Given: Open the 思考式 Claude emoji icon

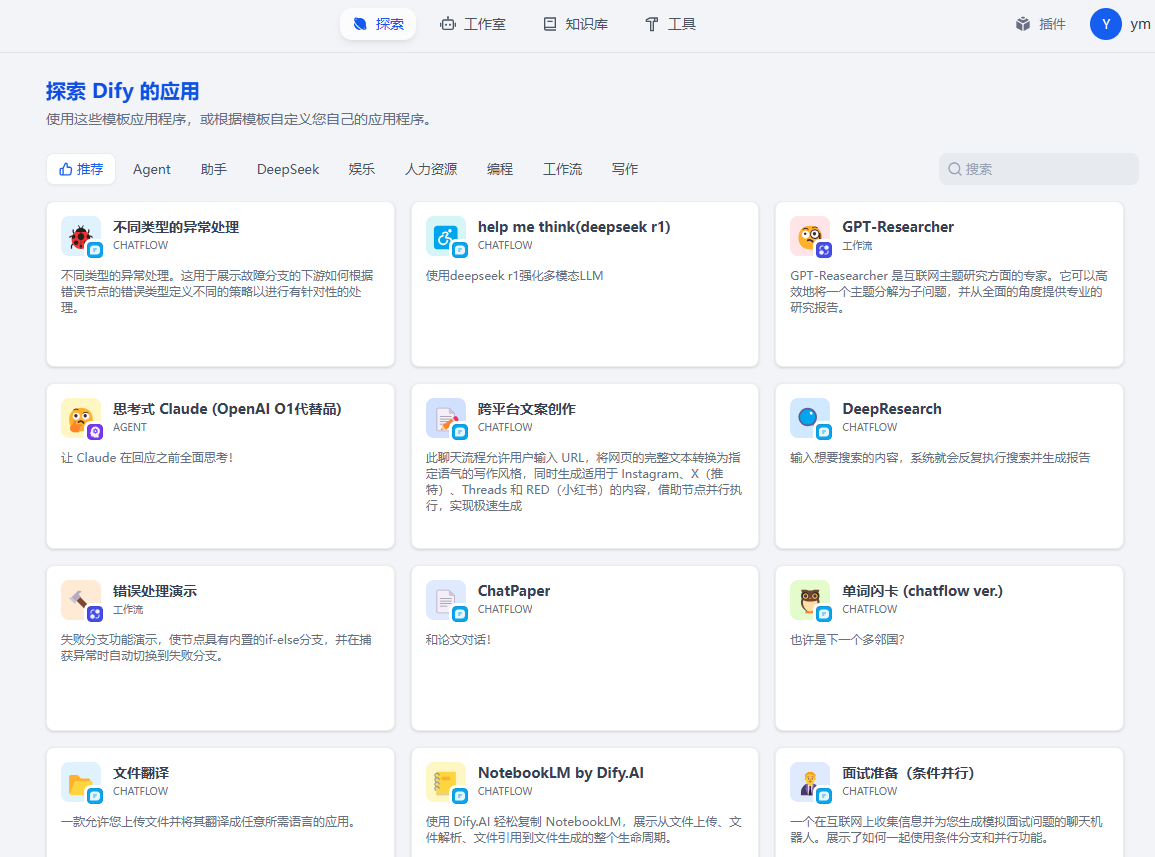Looking at the screenshot, I should 81,418.
